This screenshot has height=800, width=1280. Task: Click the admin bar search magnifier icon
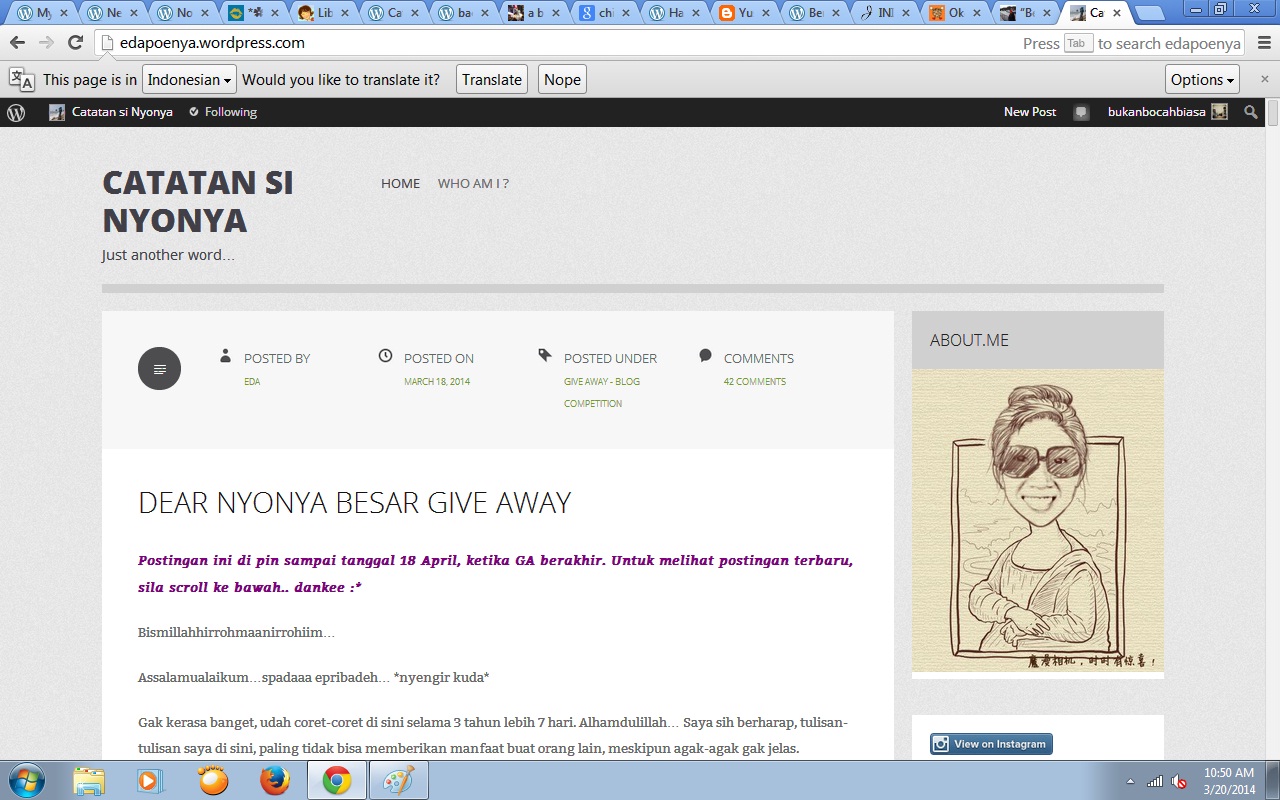[1250, 112]
